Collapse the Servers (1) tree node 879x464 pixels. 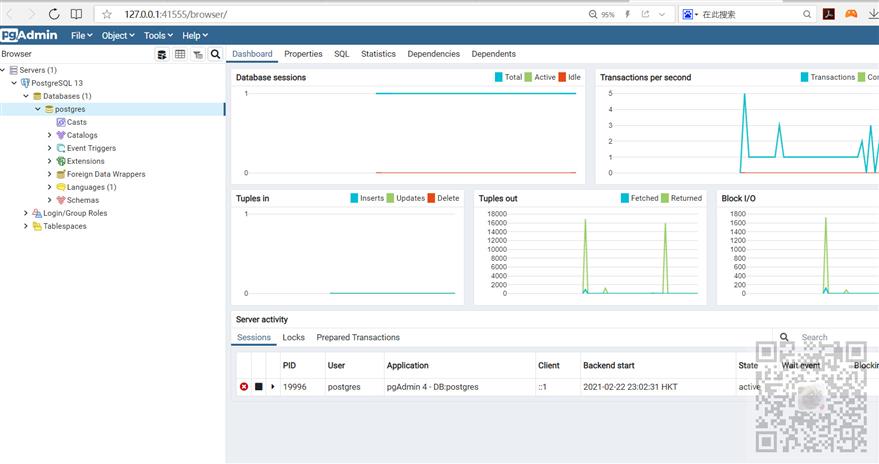[x=3, y=70]
